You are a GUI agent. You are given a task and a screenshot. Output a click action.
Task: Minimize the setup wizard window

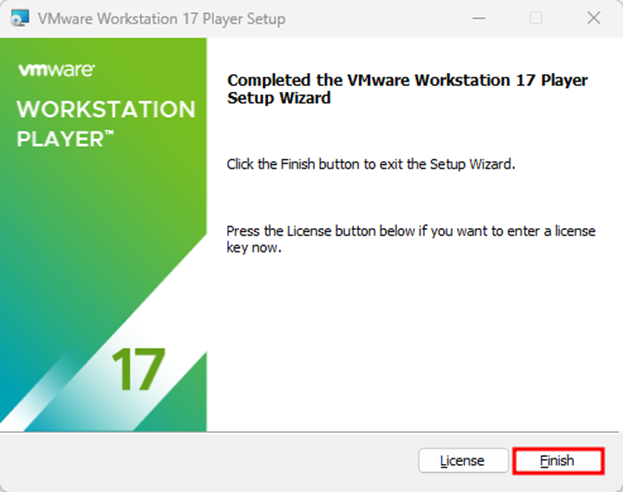(479, 18)
